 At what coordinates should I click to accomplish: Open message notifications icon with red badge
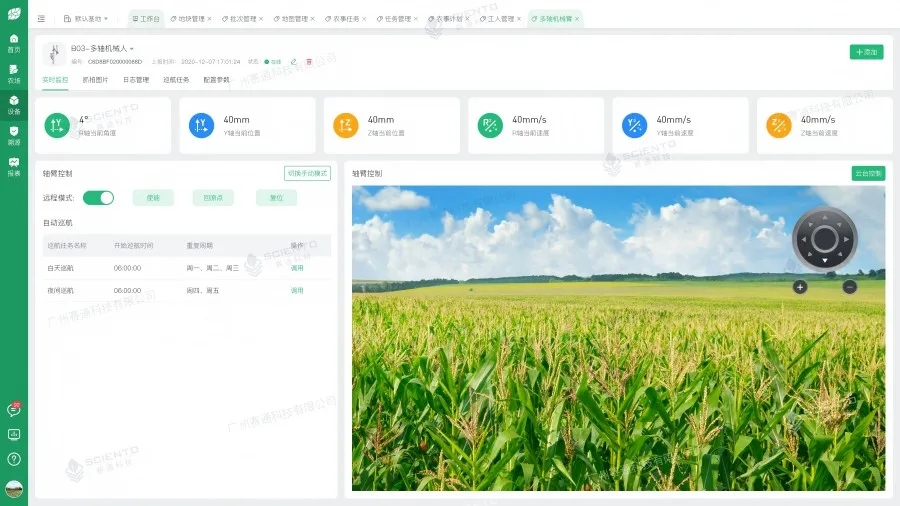coord(14,409)
